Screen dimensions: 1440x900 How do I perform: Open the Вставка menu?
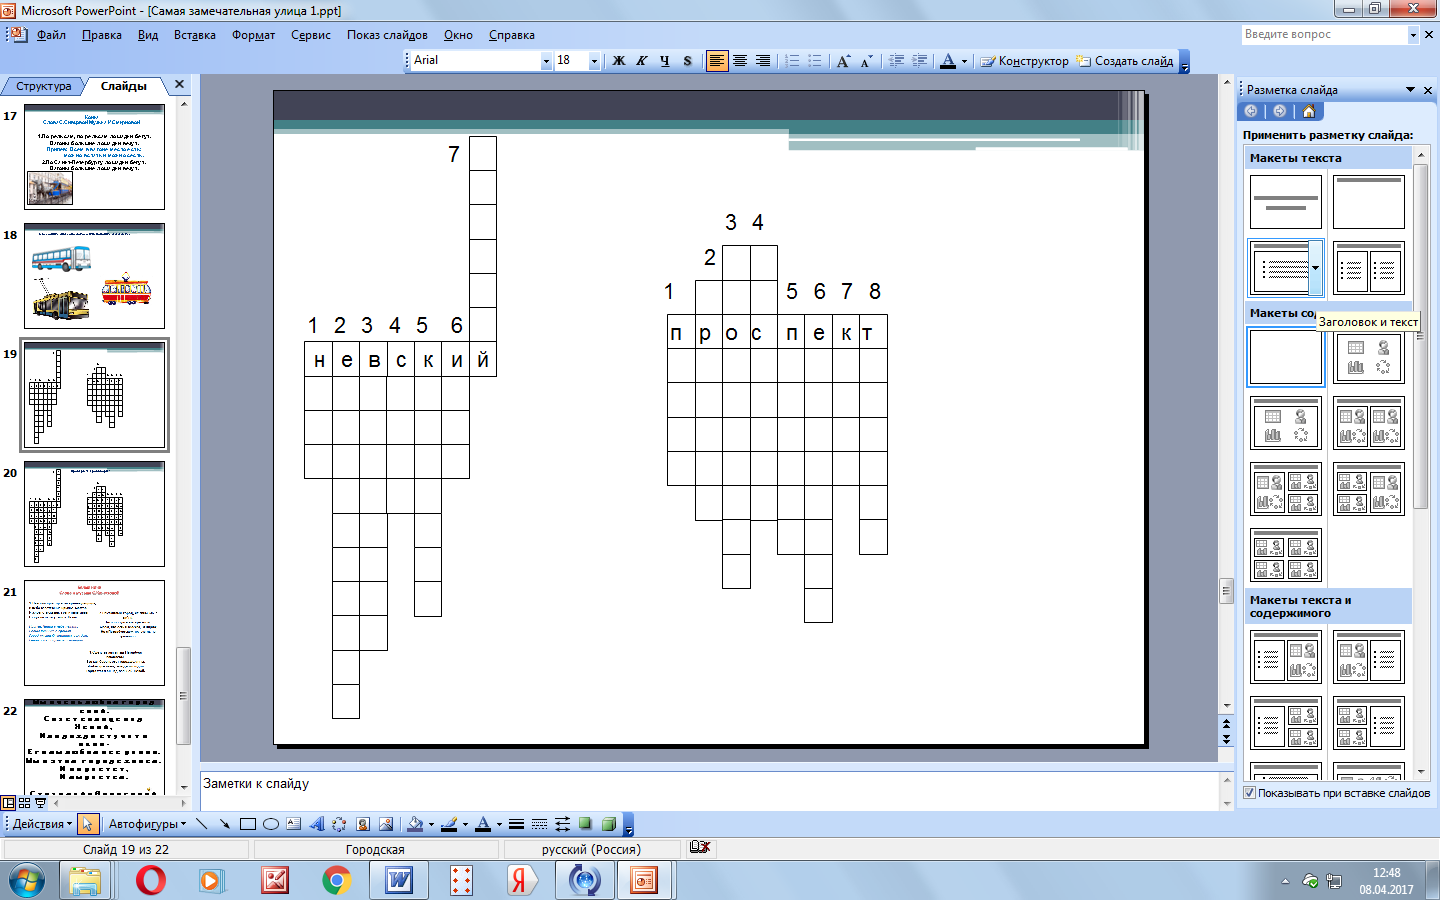point(194,35)
